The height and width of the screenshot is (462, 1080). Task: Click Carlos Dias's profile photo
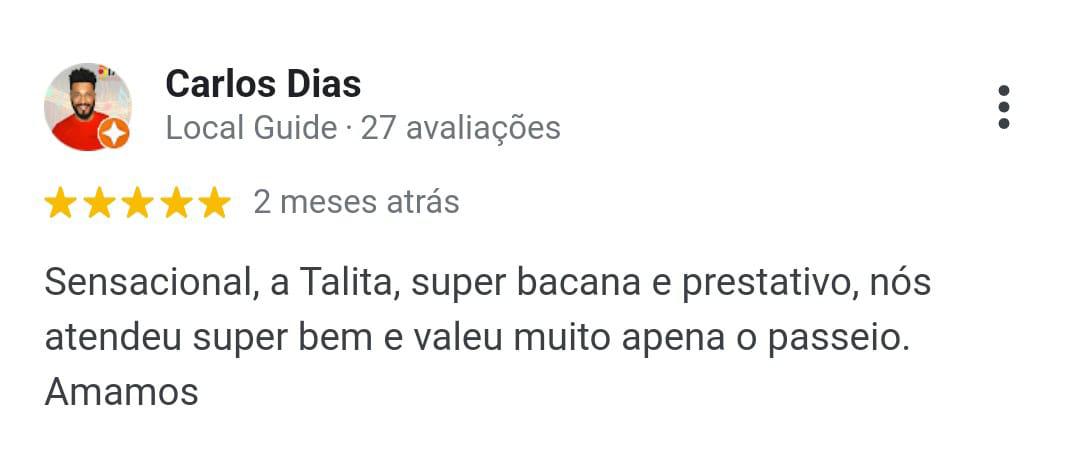pyautogui.click(x=86, y=106)
